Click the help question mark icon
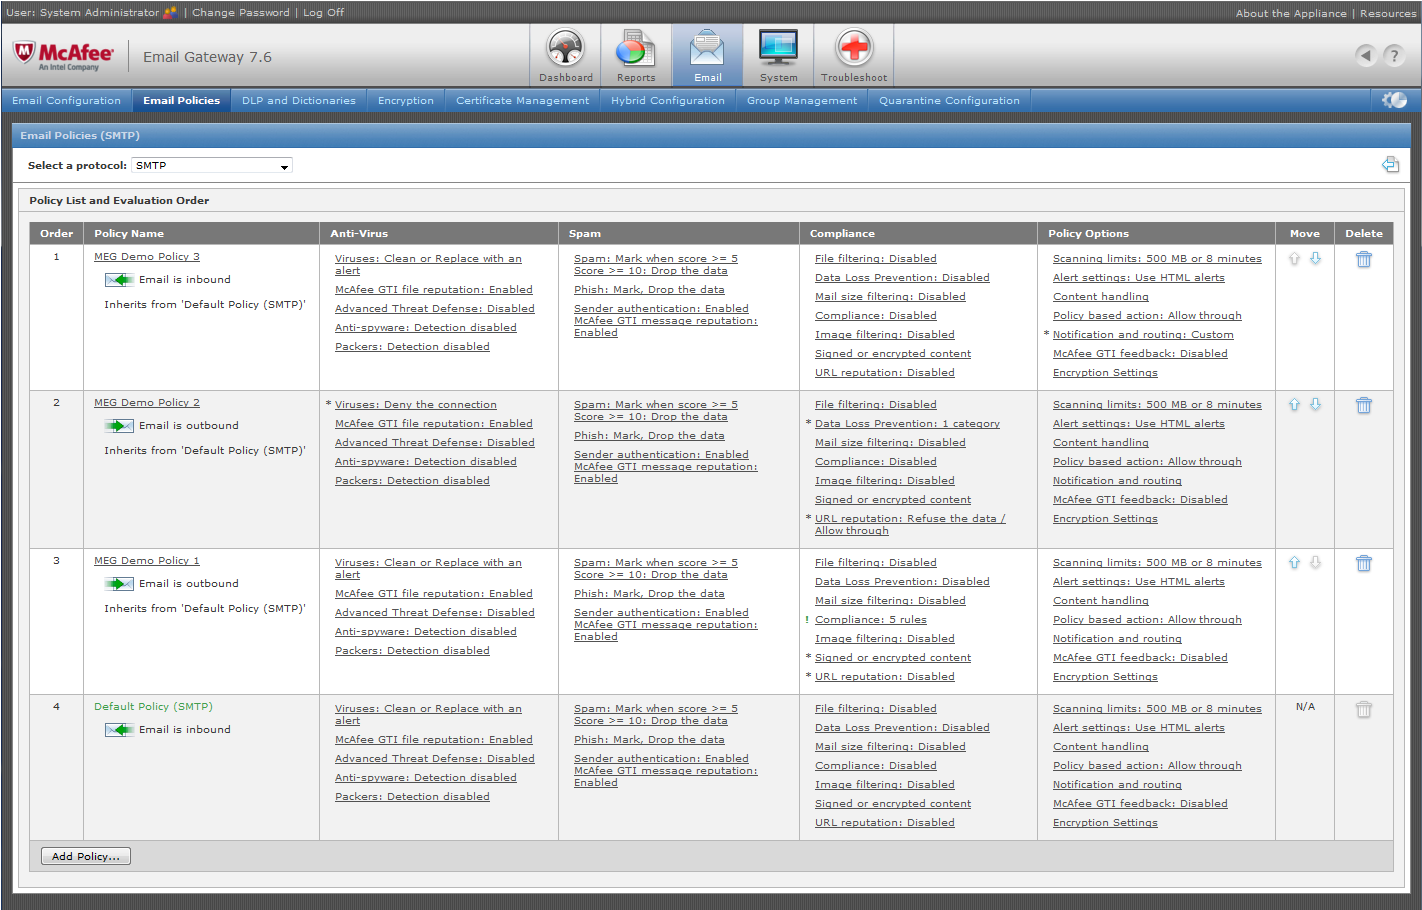The width and height of the screenshot is (1422, 910). pos(1394,55)
